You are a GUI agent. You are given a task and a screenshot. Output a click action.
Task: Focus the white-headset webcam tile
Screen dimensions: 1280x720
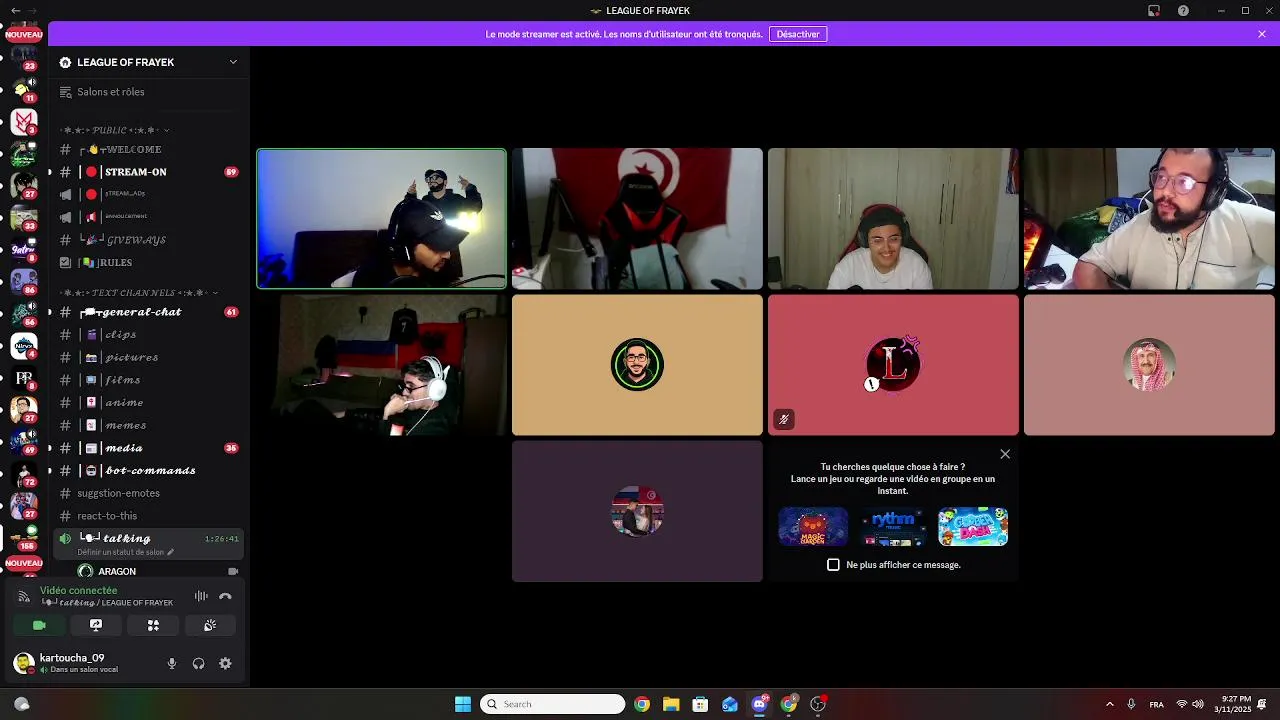click(x=382, y=365)
